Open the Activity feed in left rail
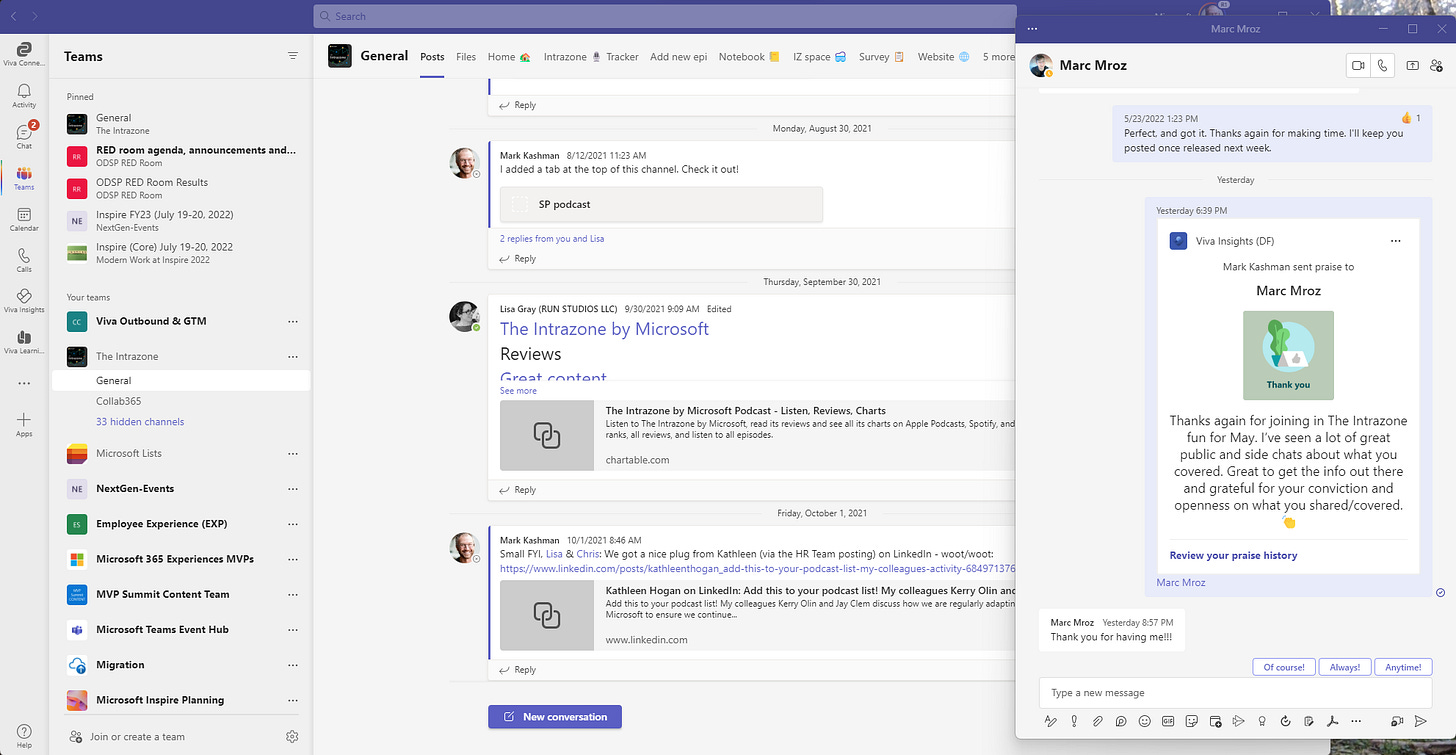Image resolution: width=1456 pixels, height=755 pixels. click(x=24, y=96)
